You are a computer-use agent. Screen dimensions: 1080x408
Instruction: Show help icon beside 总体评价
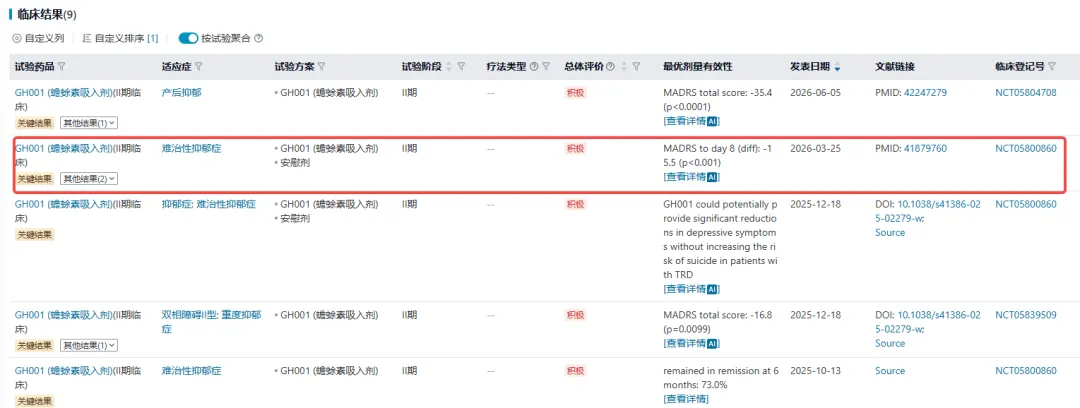point(610,67)
